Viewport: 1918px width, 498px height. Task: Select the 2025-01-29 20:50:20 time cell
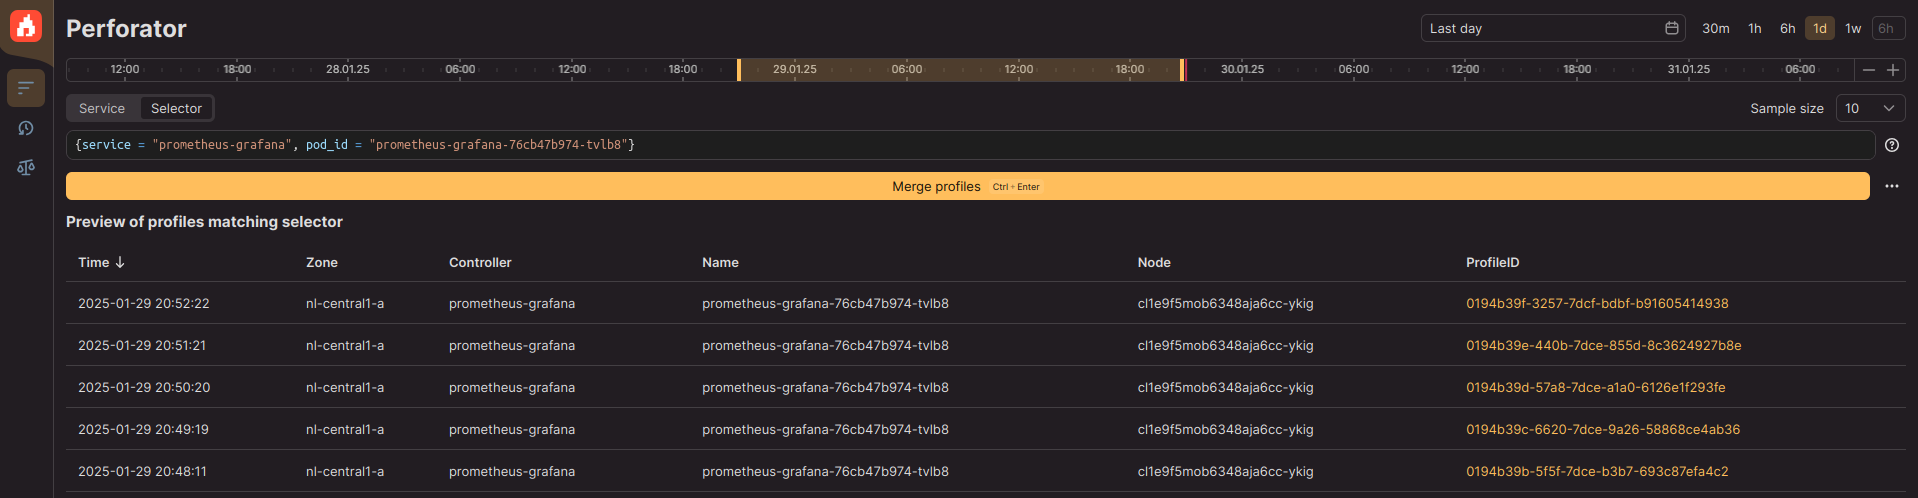coord(144,387)
